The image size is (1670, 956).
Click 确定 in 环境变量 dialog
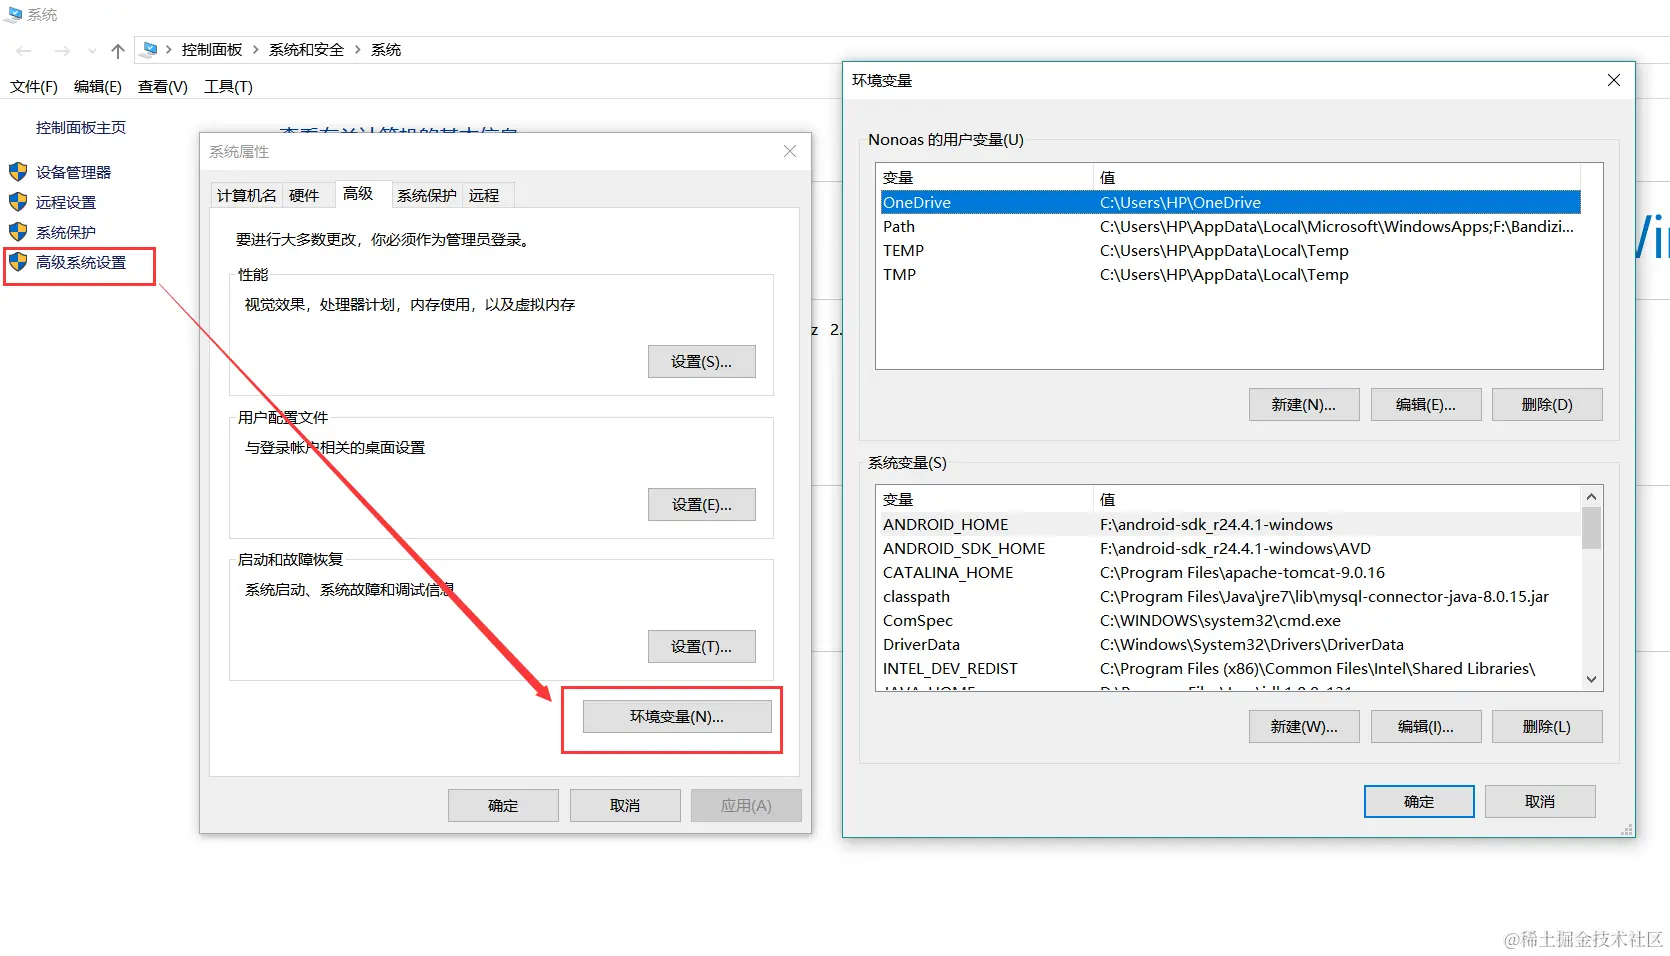click(1419, 801)
